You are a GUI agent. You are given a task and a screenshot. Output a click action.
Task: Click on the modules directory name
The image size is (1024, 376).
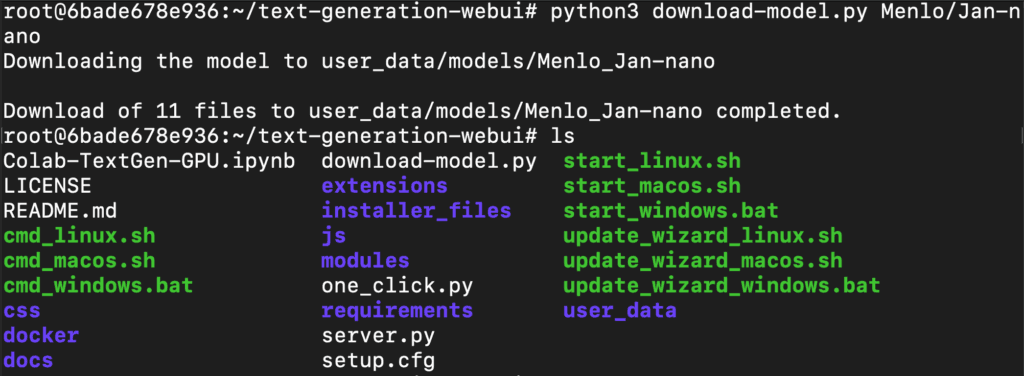(365, 260)
